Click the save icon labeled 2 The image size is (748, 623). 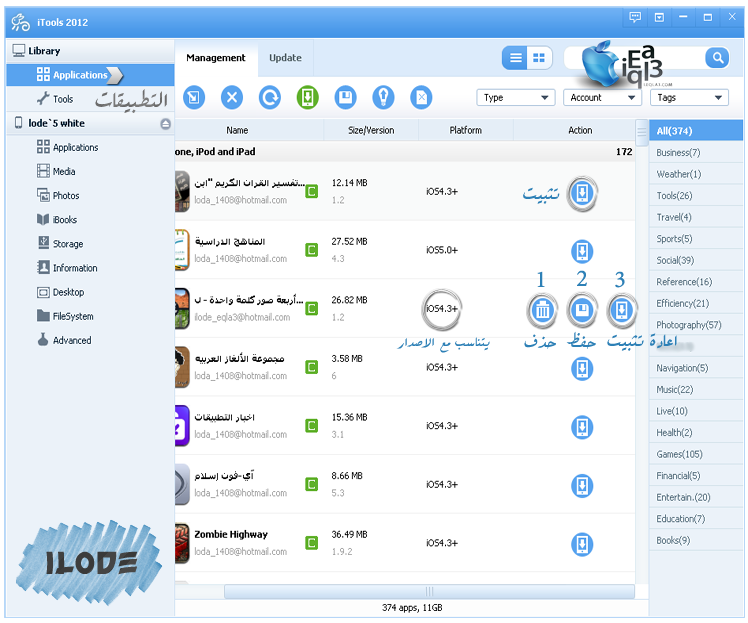coord(581,310)
